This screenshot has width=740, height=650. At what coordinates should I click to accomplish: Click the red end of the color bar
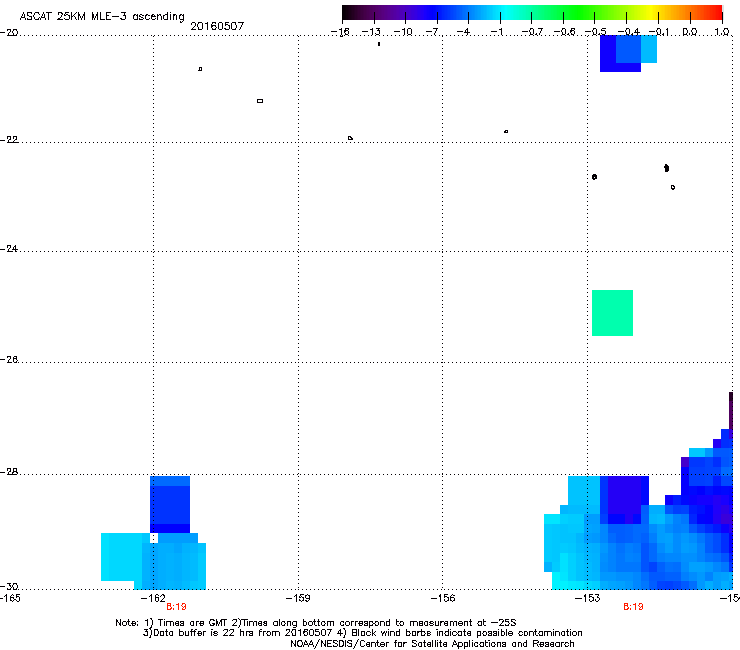pos(714,13)
